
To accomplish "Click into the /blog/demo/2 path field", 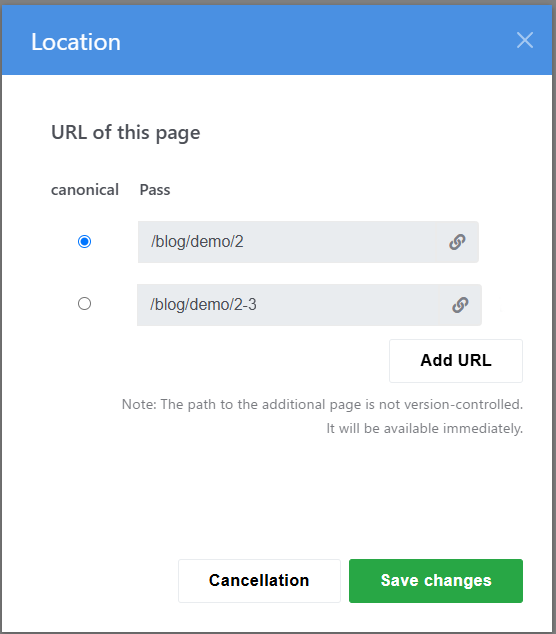I will point(287,242).
